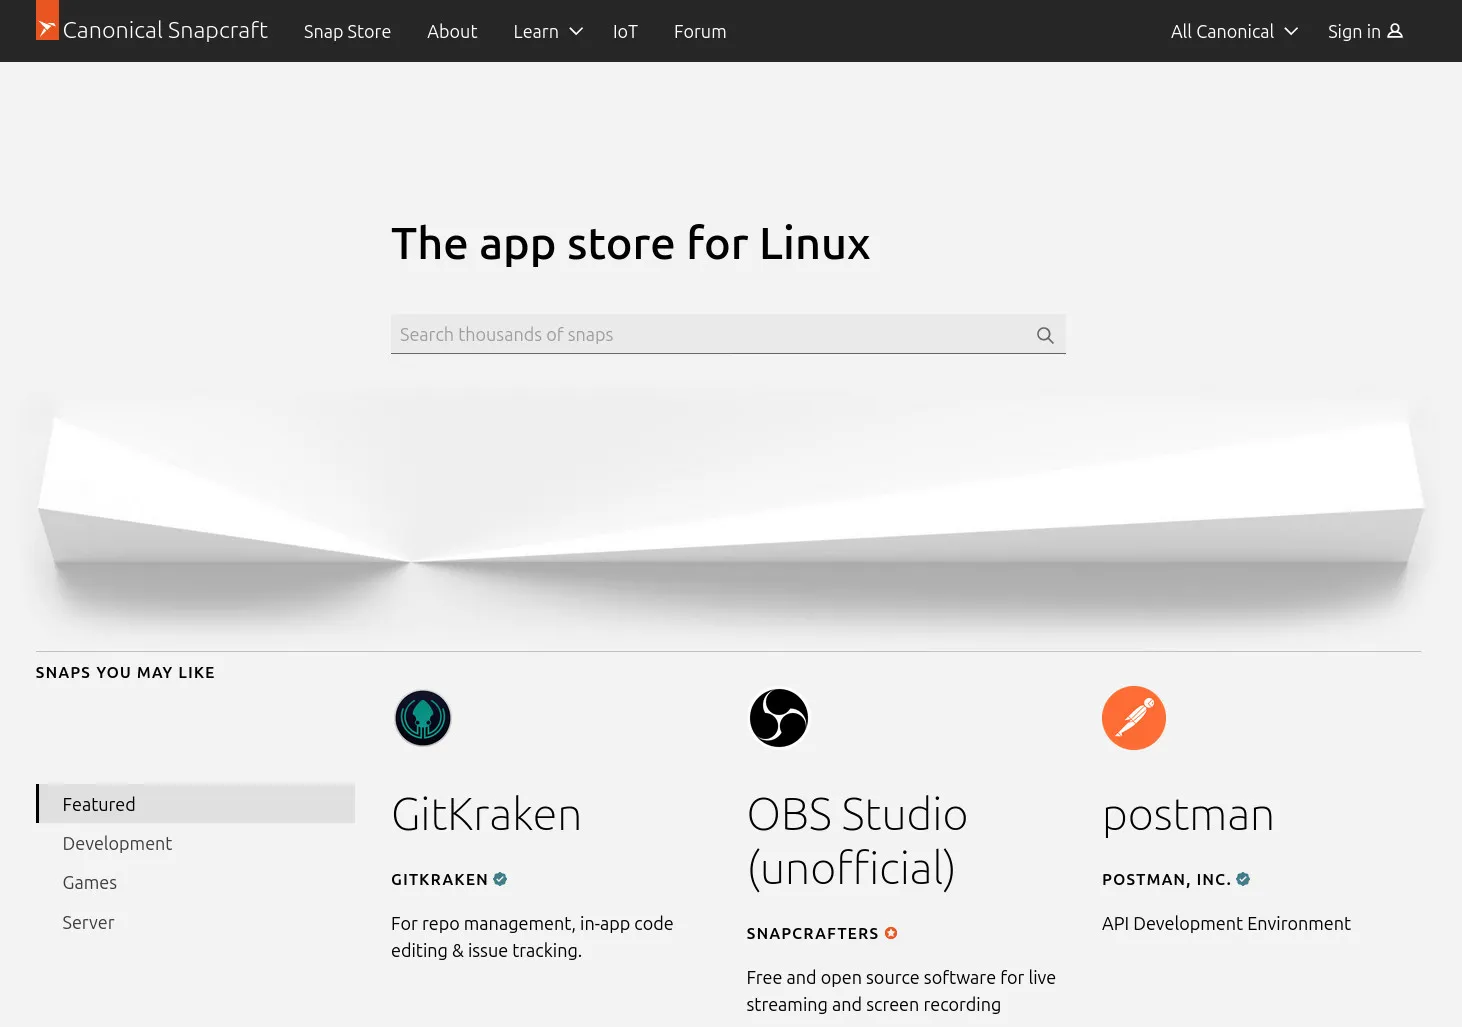Open the IoT navigation link
The width and height of the screenshot is (1462, 1027).
tap(625, 31)
